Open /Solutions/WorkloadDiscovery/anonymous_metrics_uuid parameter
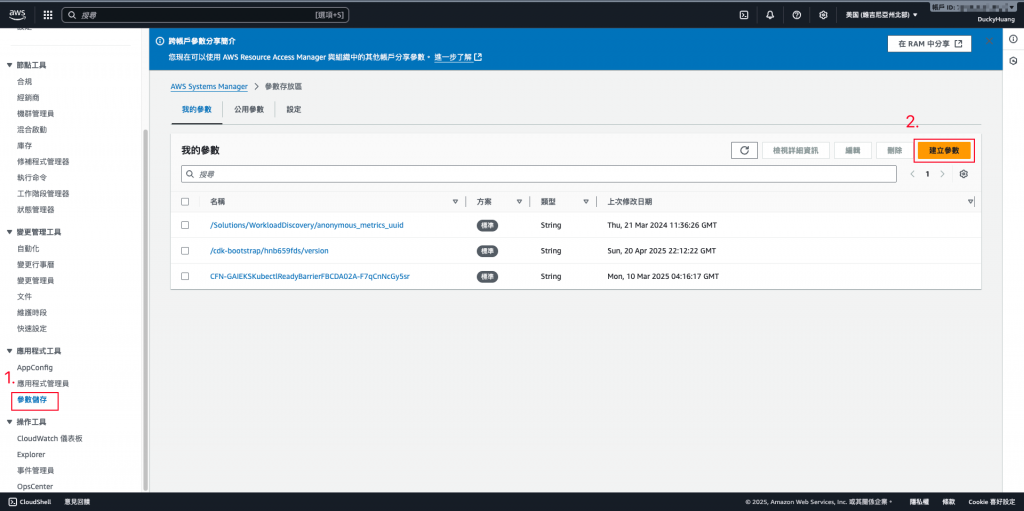The image size is (1024, 511). (307, 225)
